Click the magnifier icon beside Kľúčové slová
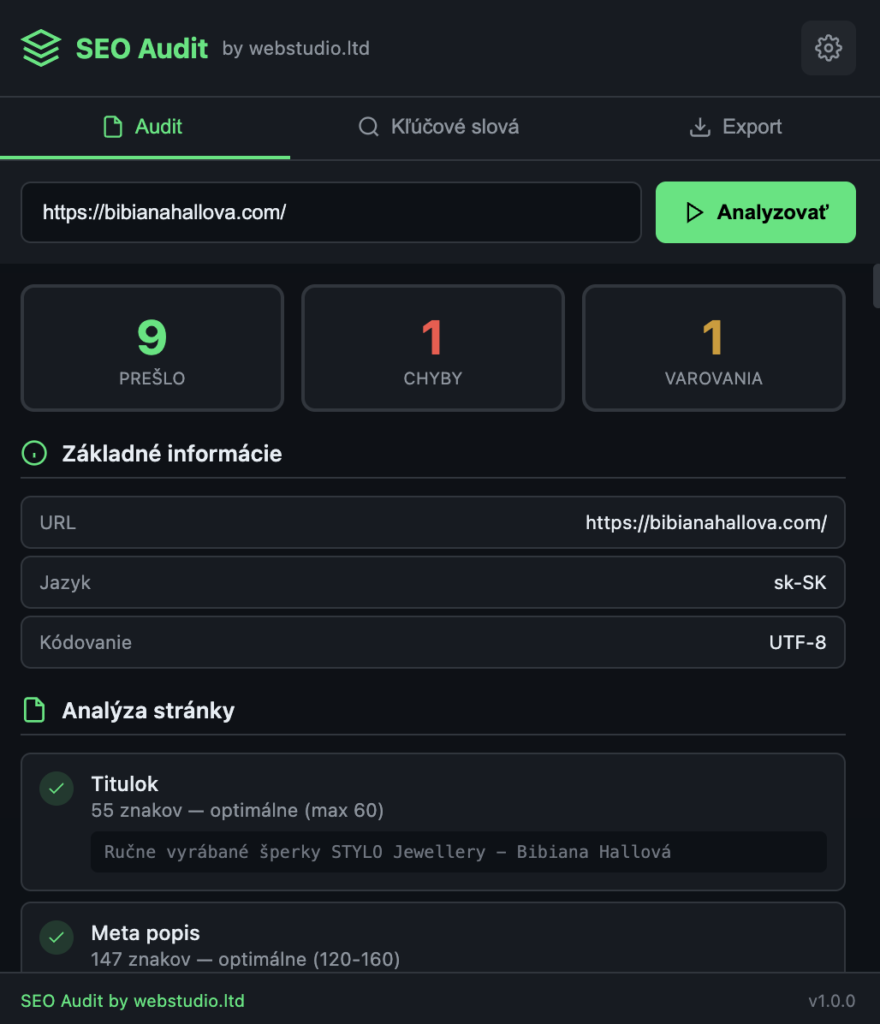Screen dimensions: 880x1024 pos(367,127)
